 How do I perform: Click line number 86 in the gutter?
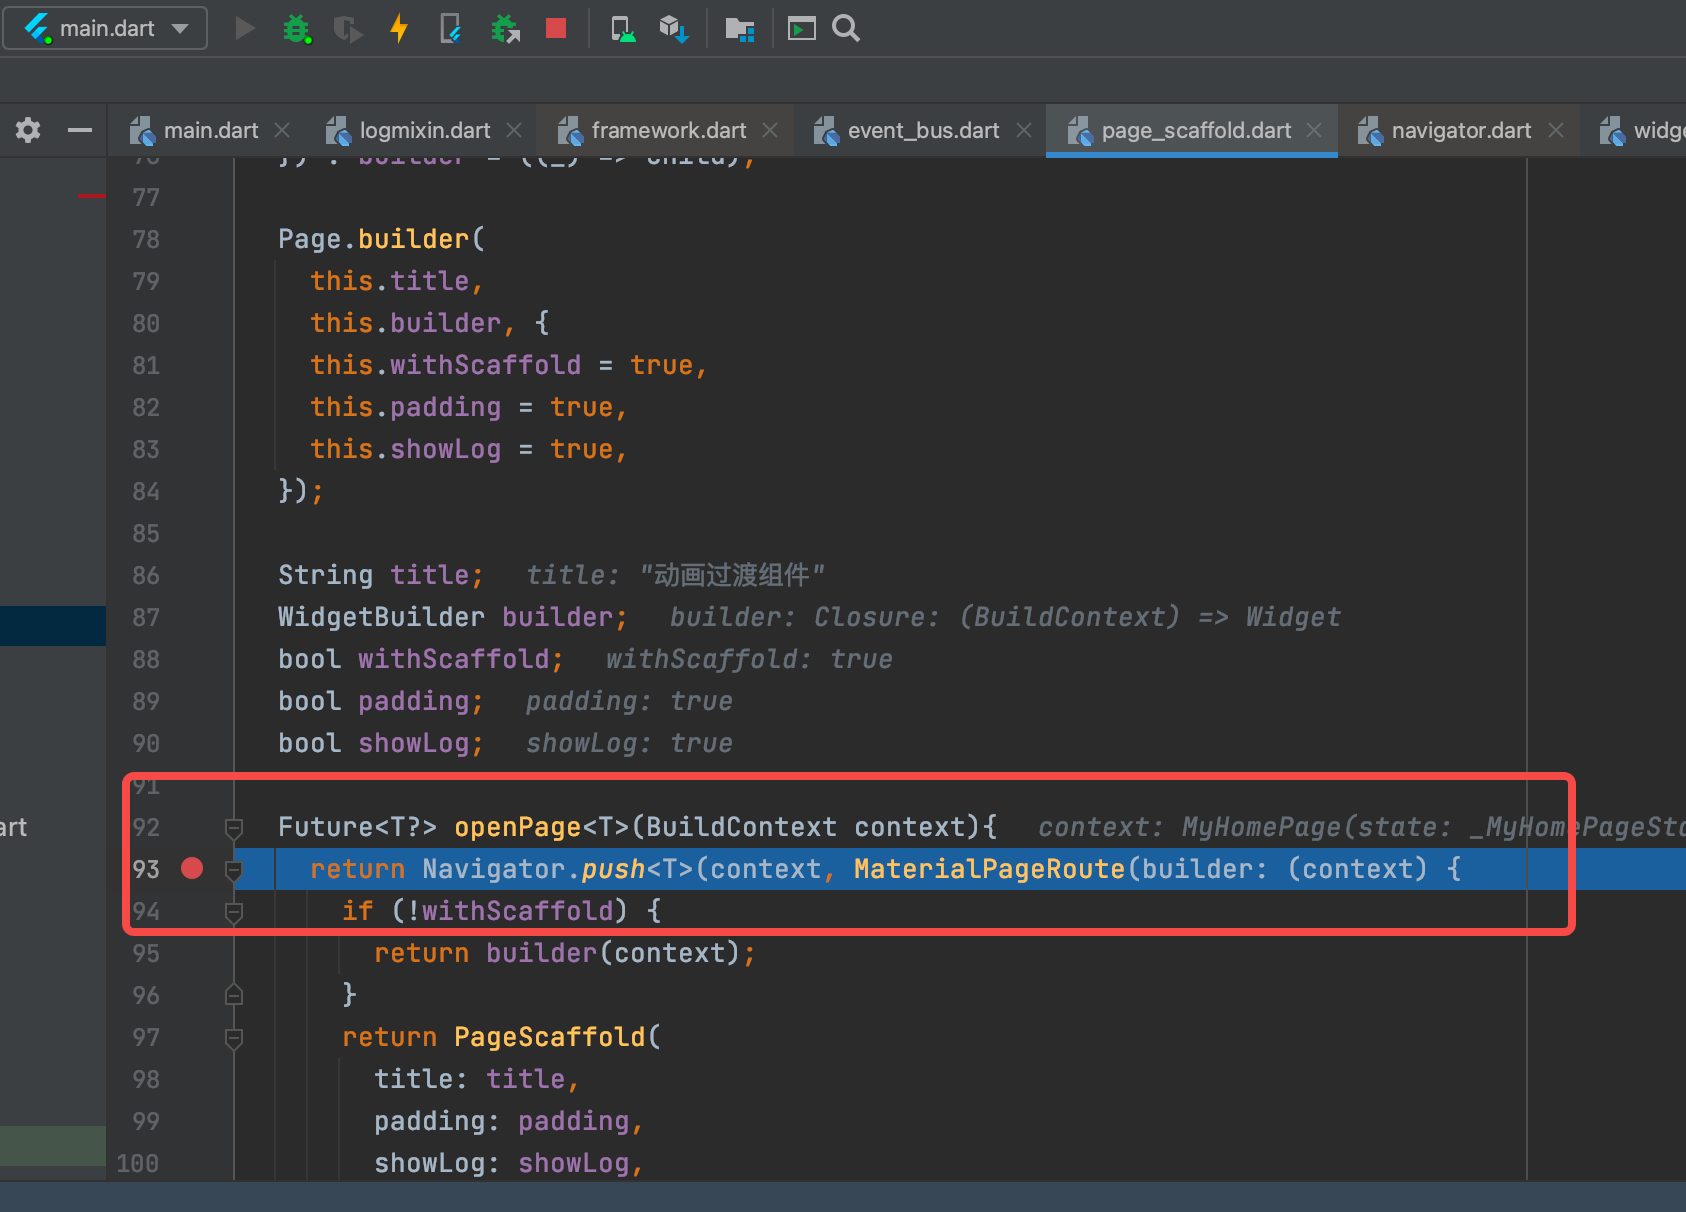pyautogui.click(x=146, y=575)
